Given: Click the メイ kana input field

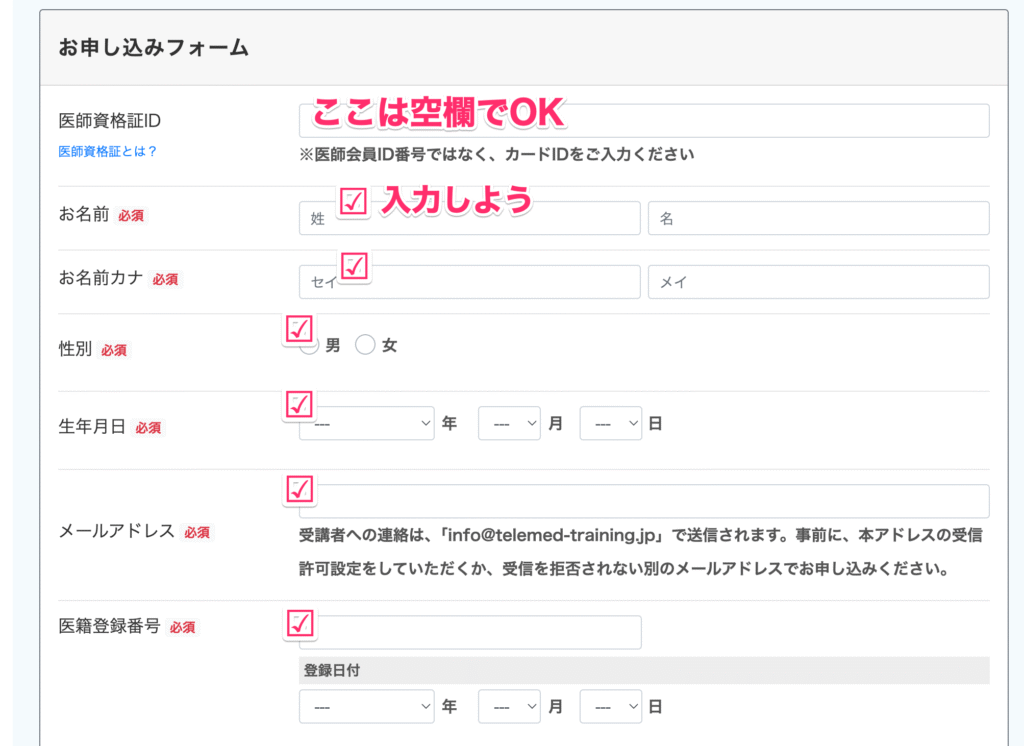Looking at the screenshot, I should [818, 282].
